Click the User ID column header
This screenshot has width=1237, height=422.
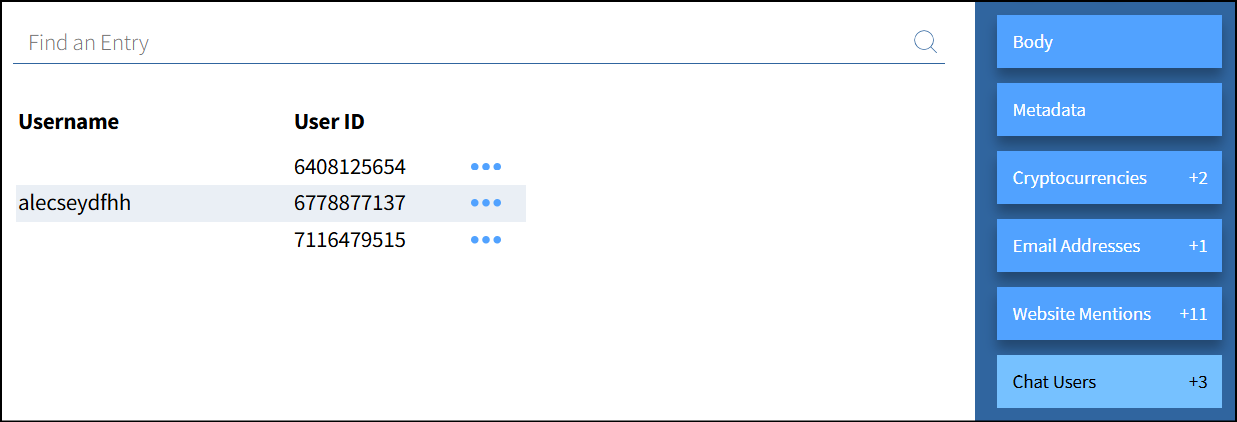(x=329, y=122)
